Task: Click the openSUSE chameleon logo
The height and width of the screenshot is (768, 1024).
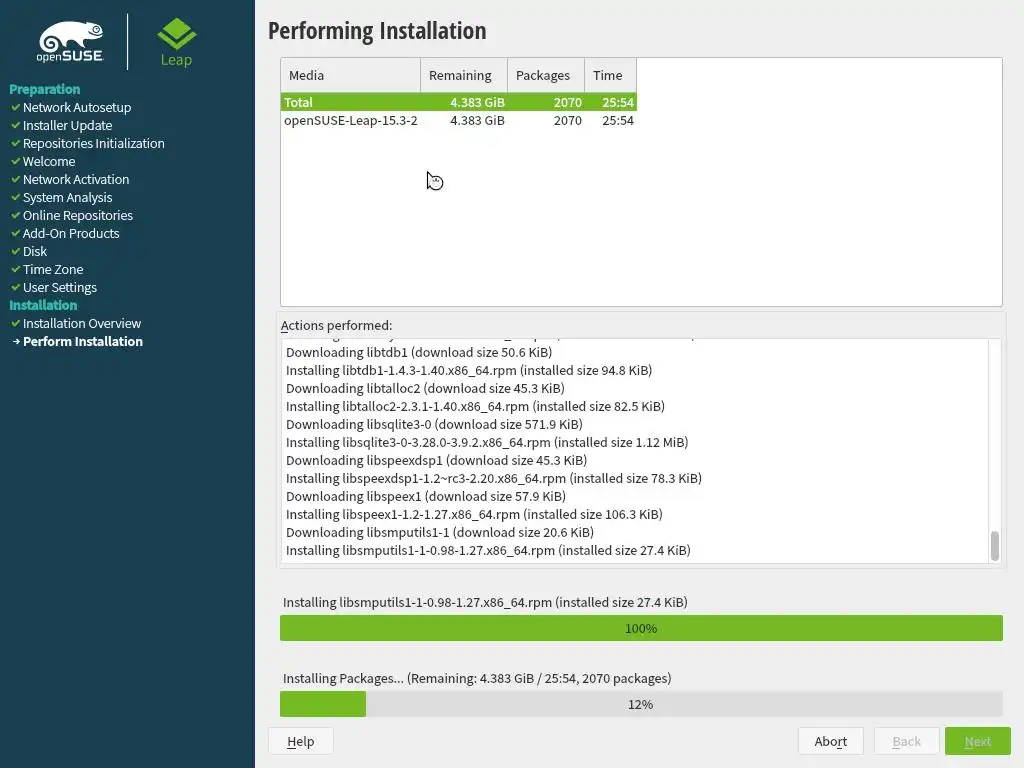Action: point(71,42)
